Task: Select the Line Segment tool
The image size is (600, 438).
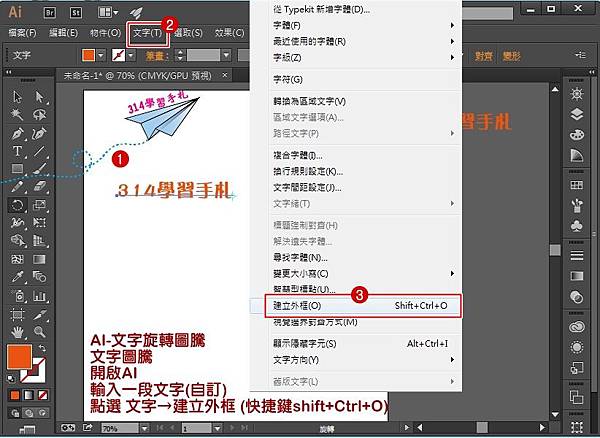Action: 39,151
